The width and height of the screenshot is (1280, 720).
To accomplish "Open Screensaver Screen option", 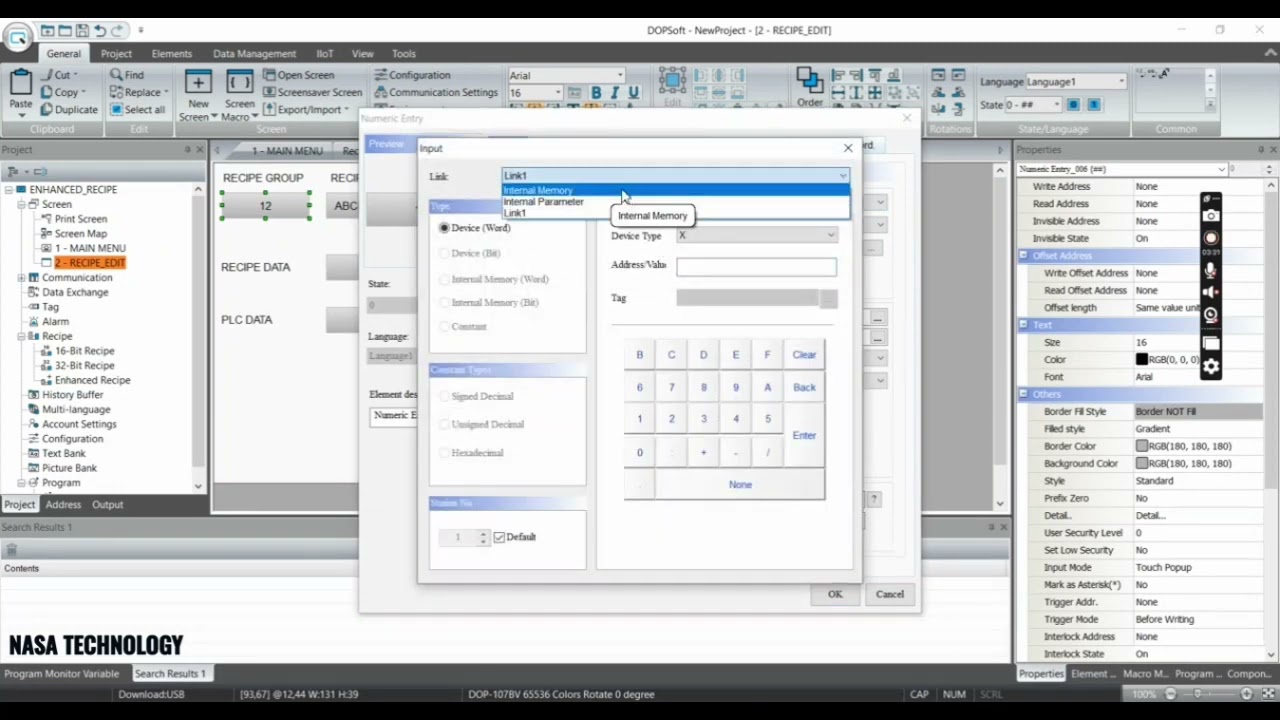I will (313, 92).
